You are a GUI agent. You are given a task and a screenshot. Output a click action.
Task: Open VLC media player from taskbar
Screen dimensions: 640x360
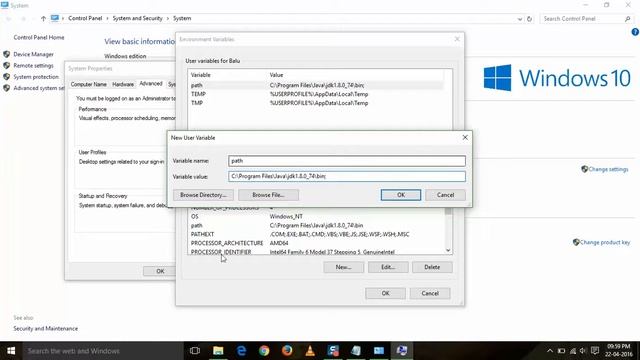tap(310, 351)
